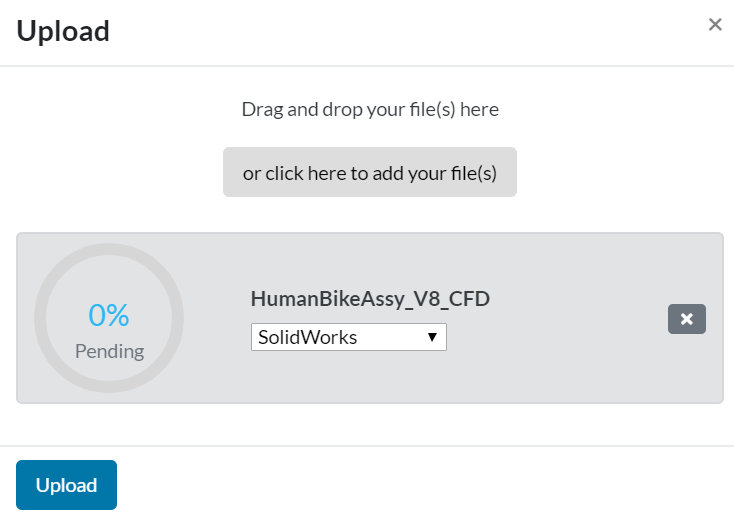Select the HumanBikeAssy_V8_CFD file name
The image size is (734, 515).
tap(370, 299)
